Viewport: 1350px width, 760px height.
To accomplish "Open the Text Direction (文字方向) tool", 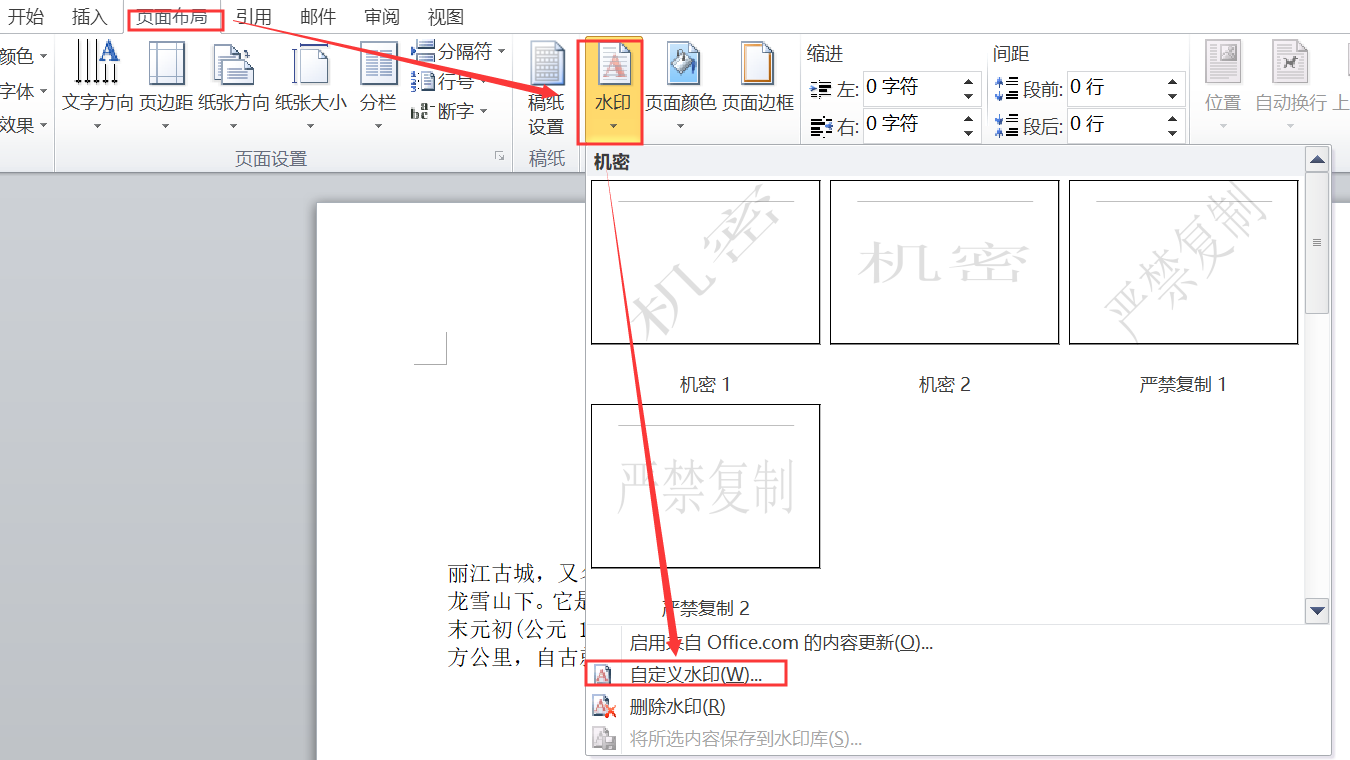I will (x=98, y=86).
